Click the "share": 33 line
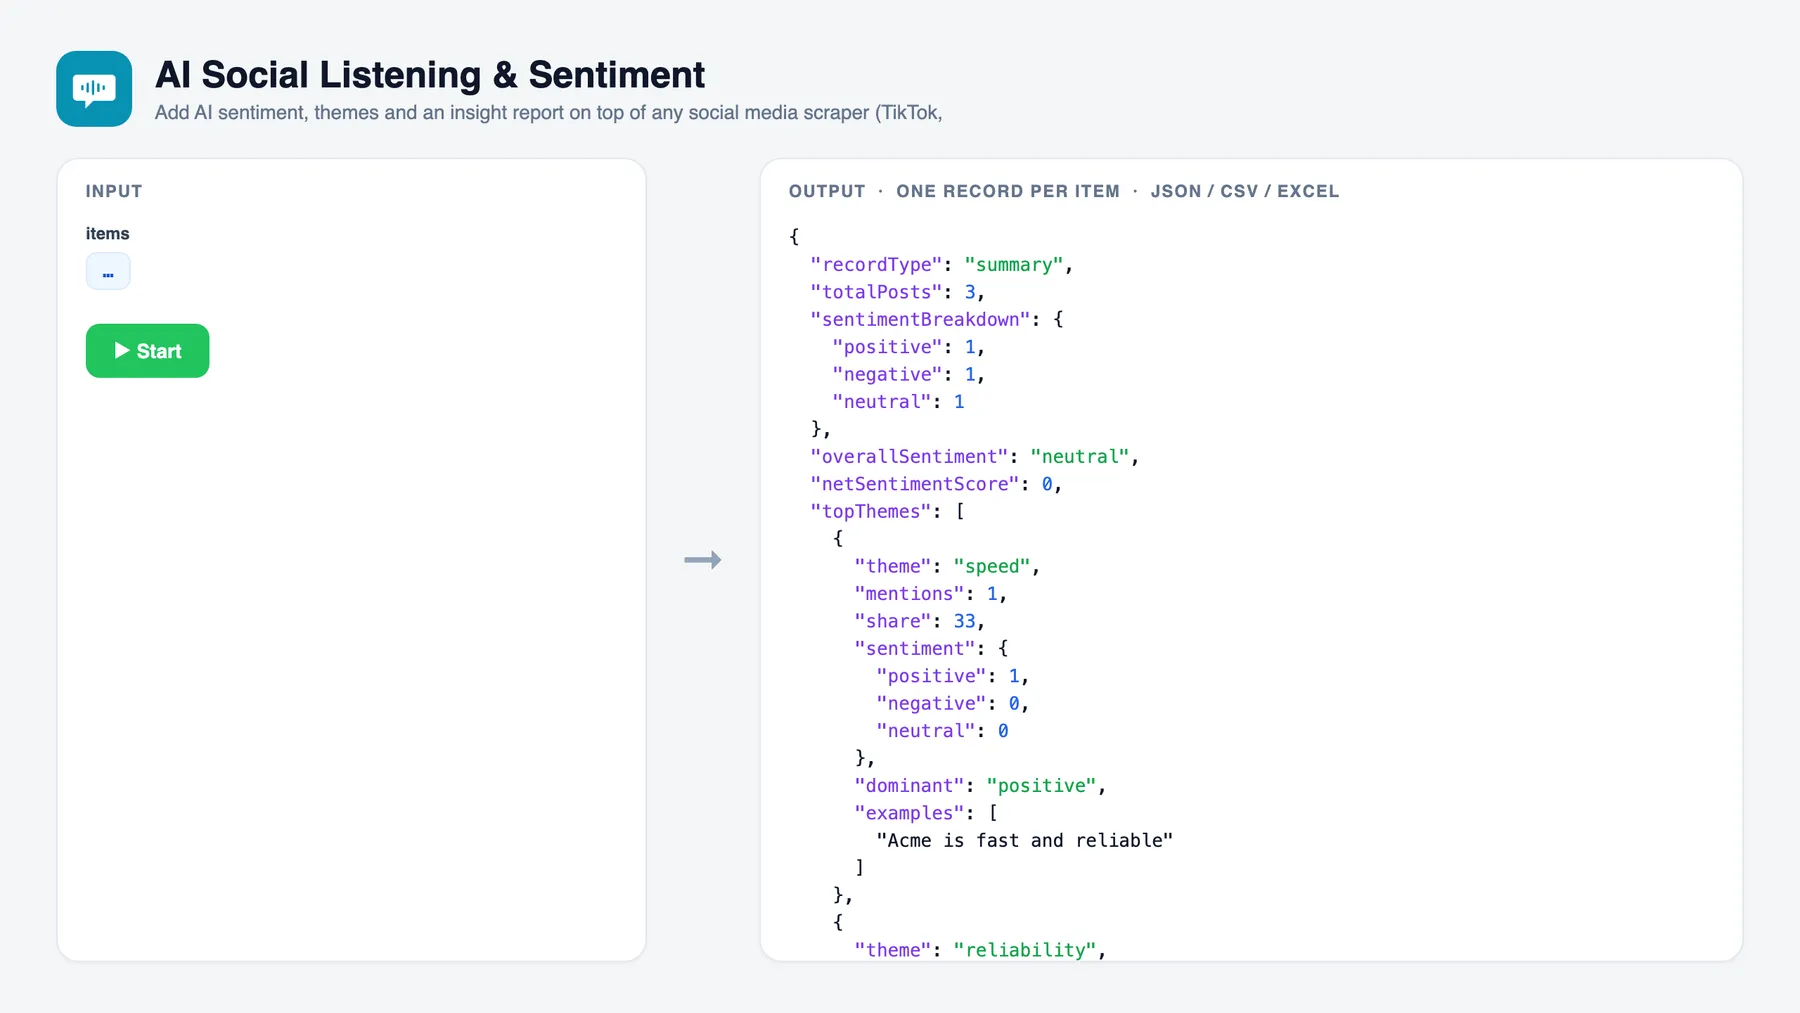1800x1013 pixels. (920, 621)
